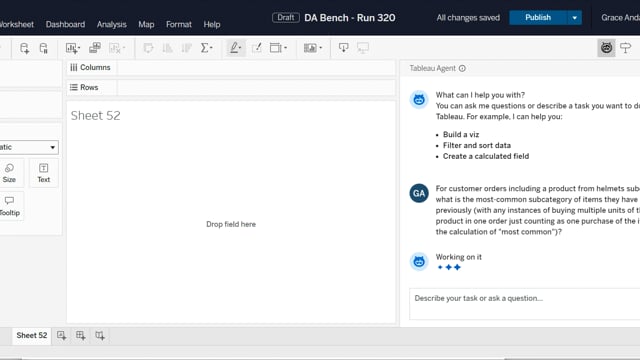
Task: Open the Format menu
Action: [179, 24]
